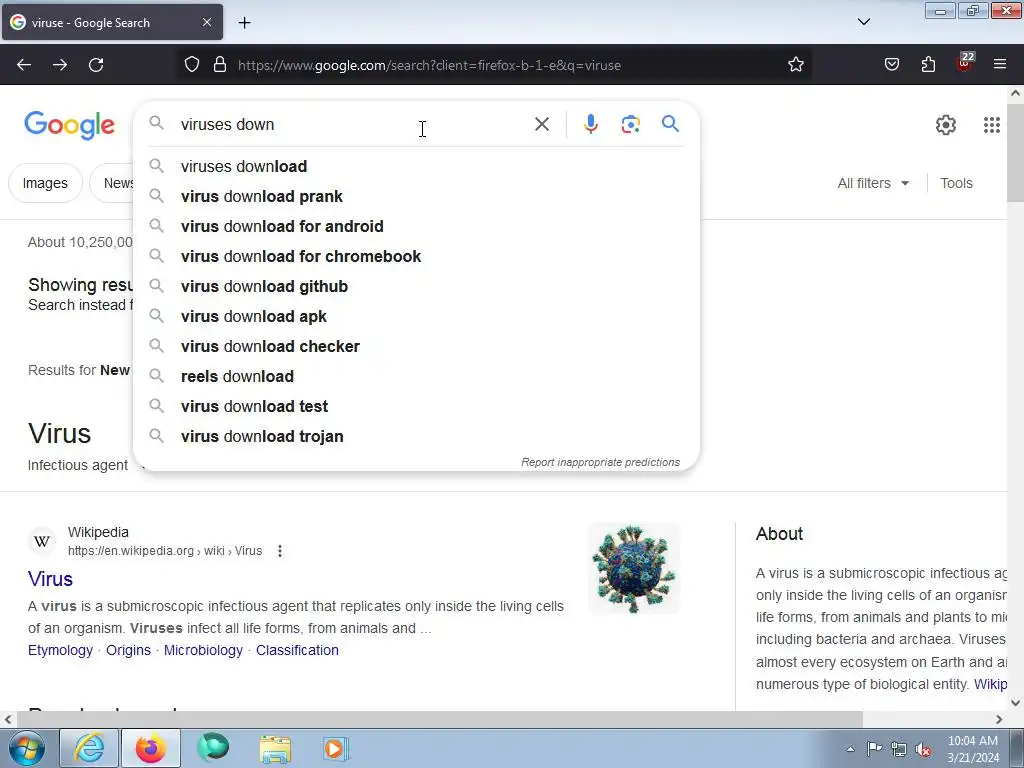
Task: Open the virus illustration thumbnail
Action: point(634,569)
